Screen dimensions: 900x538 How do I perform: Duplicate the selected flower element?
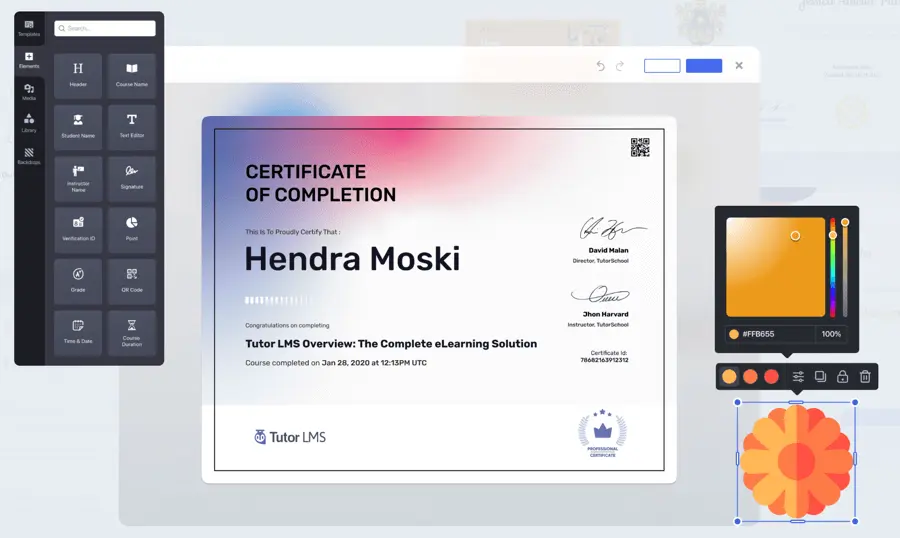[x=820, y=377]
